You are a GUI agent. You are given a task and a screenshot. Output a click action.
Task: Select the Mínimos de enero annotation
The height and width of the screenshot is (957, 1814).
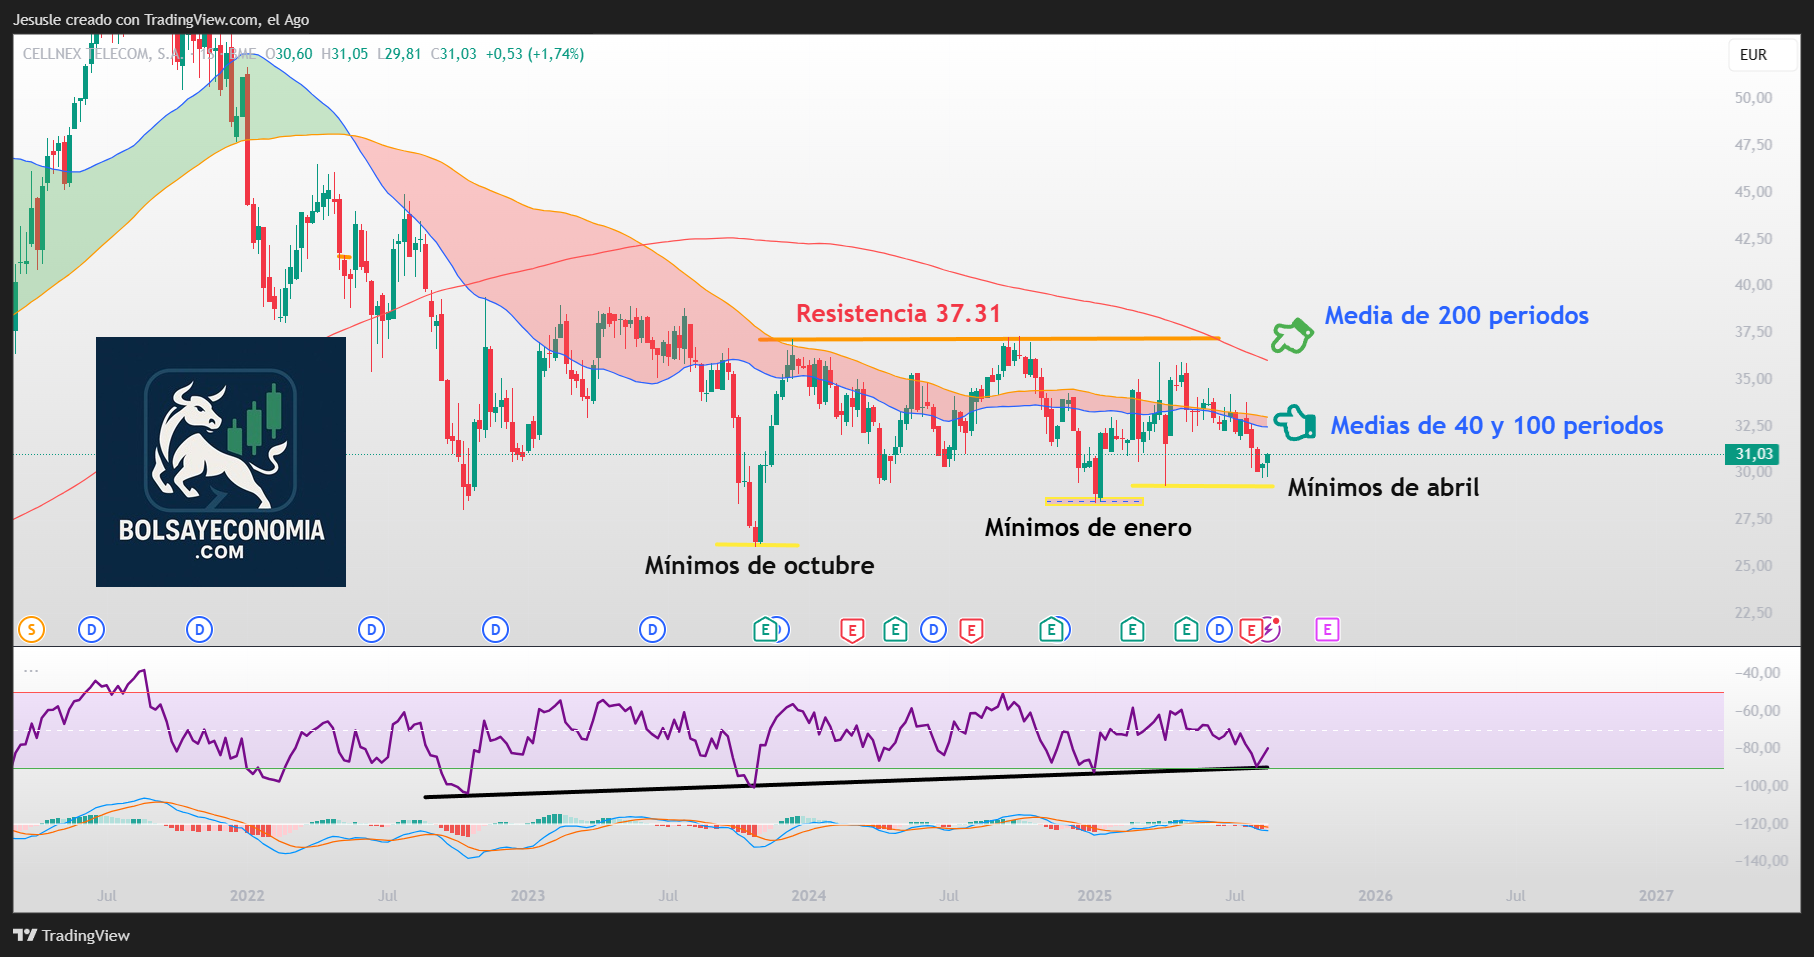coord(1088,528)
